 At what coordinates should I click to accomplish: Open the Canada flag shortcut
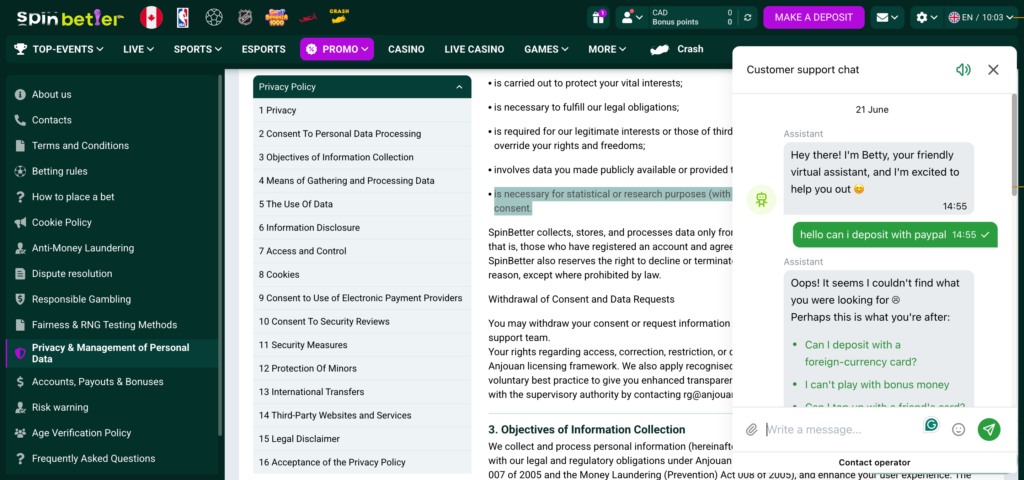[x=152, y=18]
